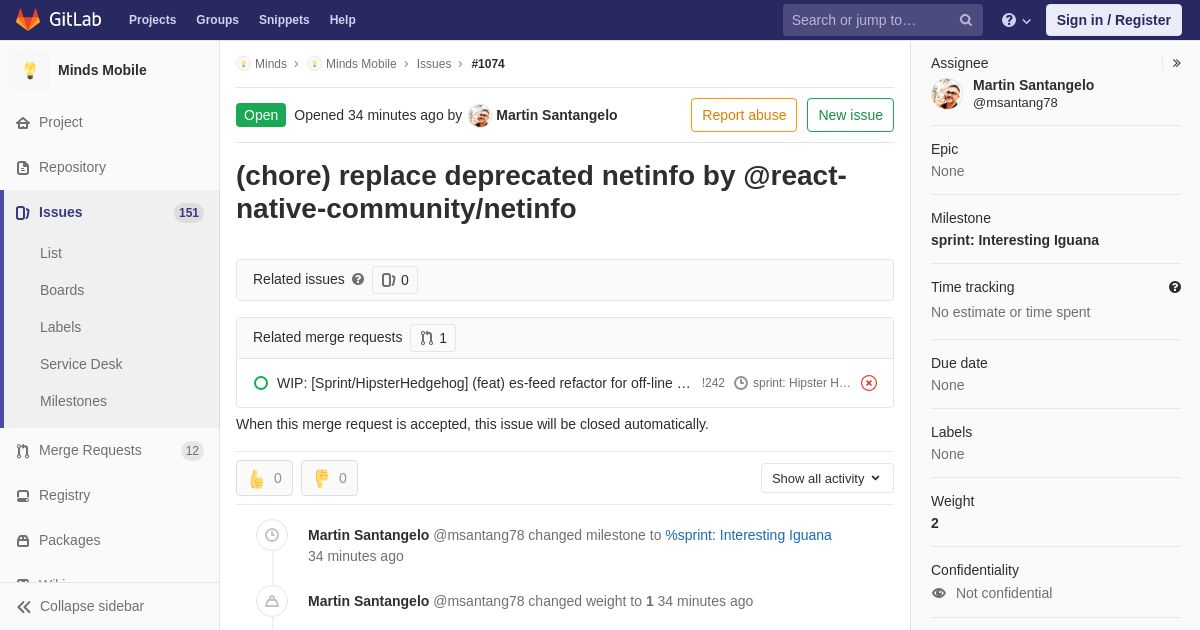Click author avatar next to Opened text
Image resolution: width=1200 pixels, height=630 pixels.
[x=480, y=116]
